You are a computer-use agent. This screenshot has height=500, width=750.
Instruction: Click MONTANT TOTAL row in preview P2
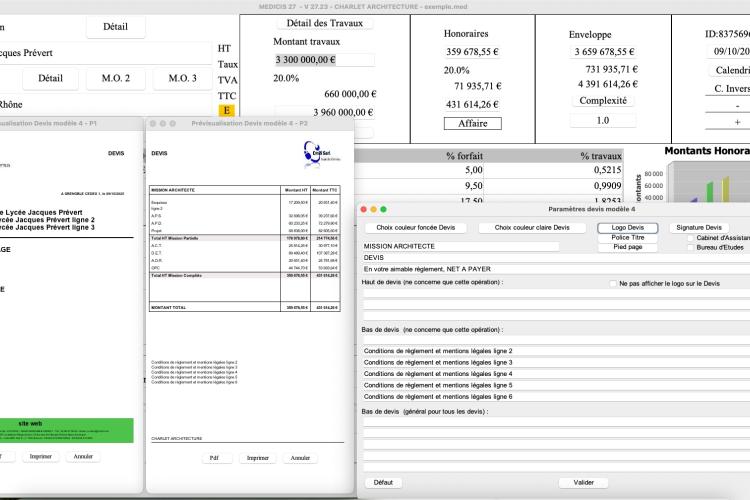(244, 307)
